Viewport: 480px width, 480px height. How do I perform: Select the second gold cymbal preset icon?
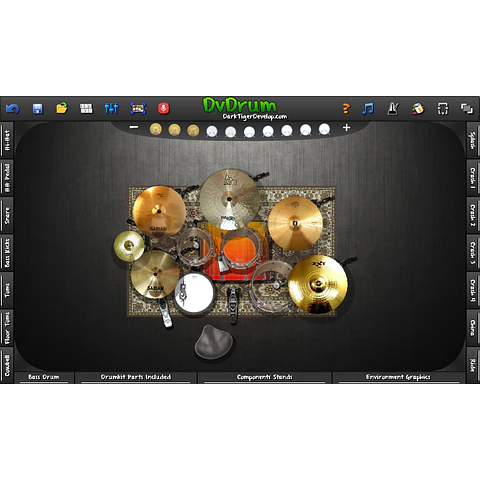(174, 130)
